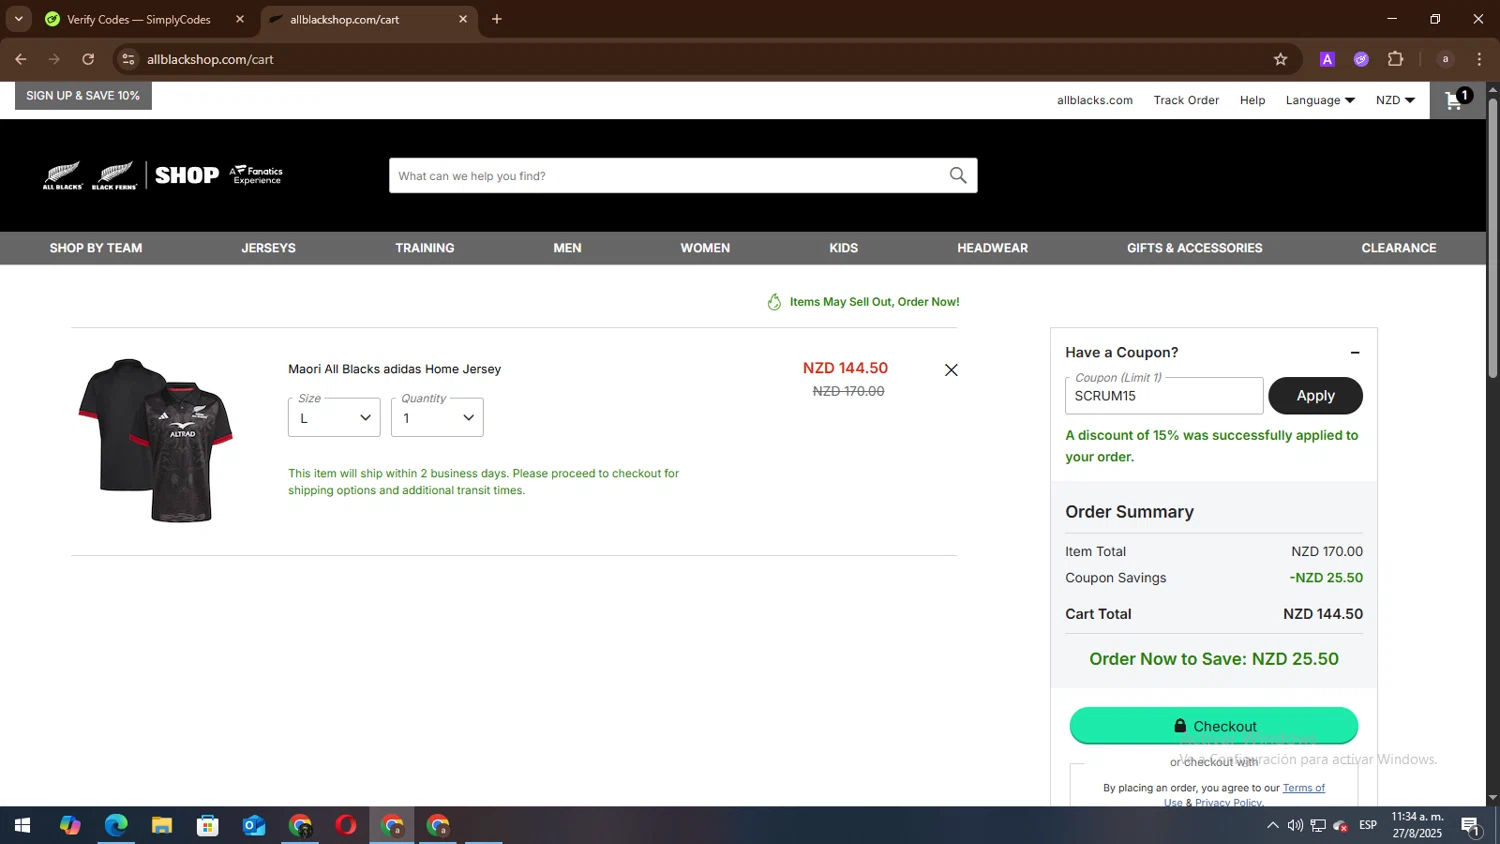
Task: Open the shopping cart icon
Action: pos(1457,99)
